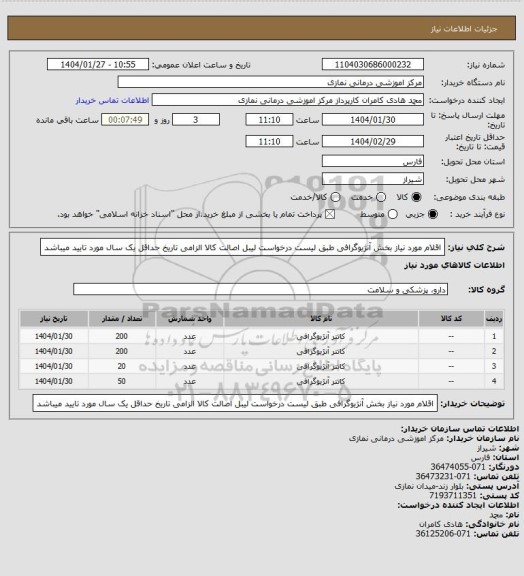524x576 pixels.
Task: Select item name in table row 3
Action: 321,367
